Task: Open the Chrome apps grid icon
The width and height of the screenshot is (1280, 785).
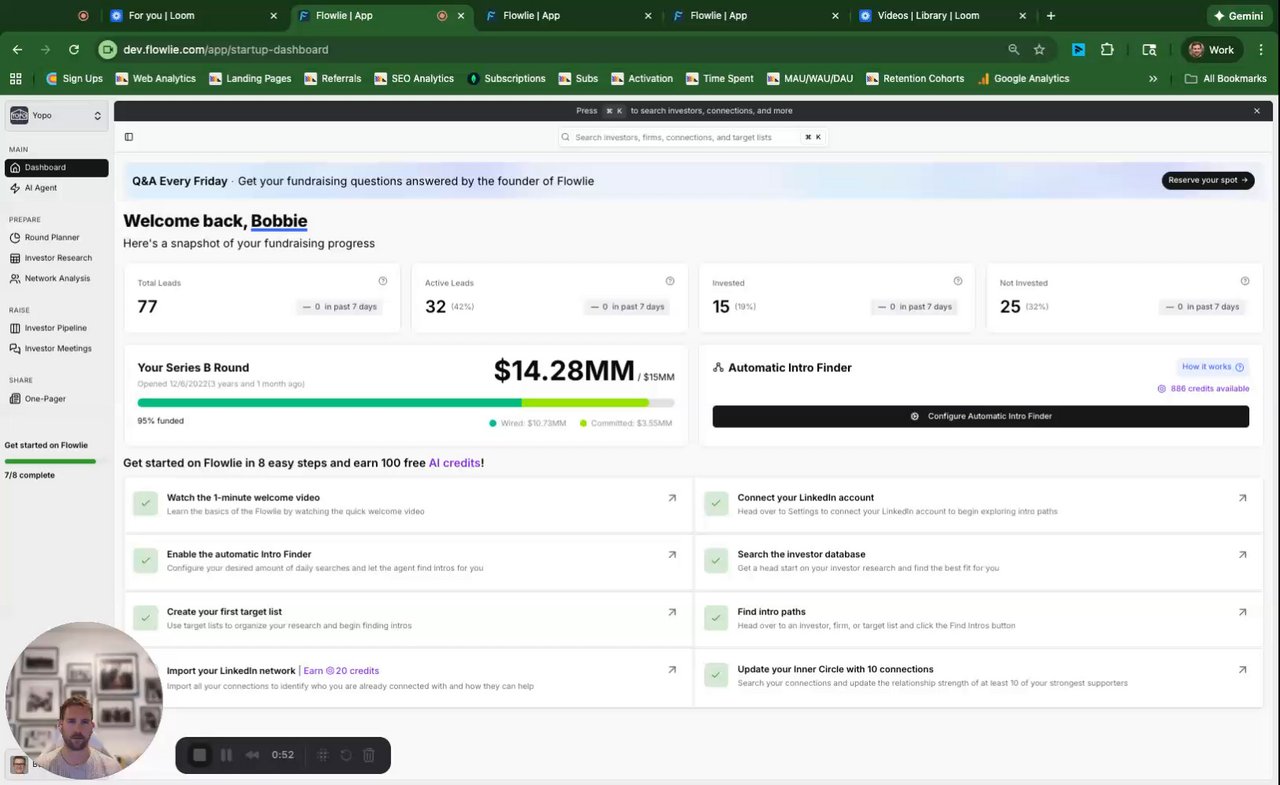Action: pos(15,78)
